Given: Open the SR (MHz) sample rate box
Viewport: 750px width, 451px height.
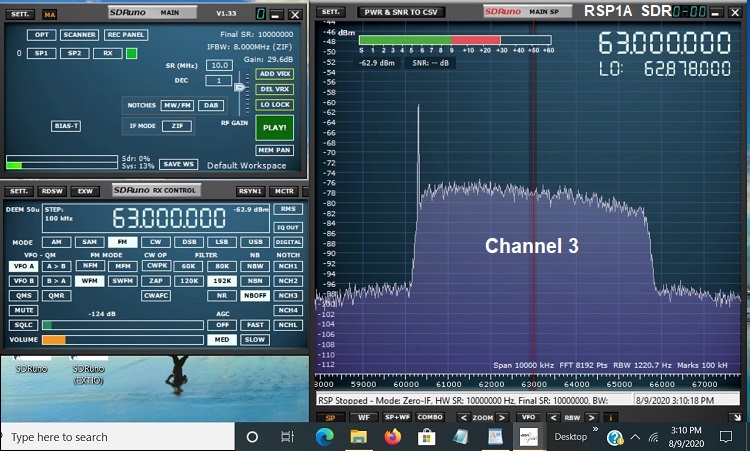Looking at the screenshot, I should 218,65.
